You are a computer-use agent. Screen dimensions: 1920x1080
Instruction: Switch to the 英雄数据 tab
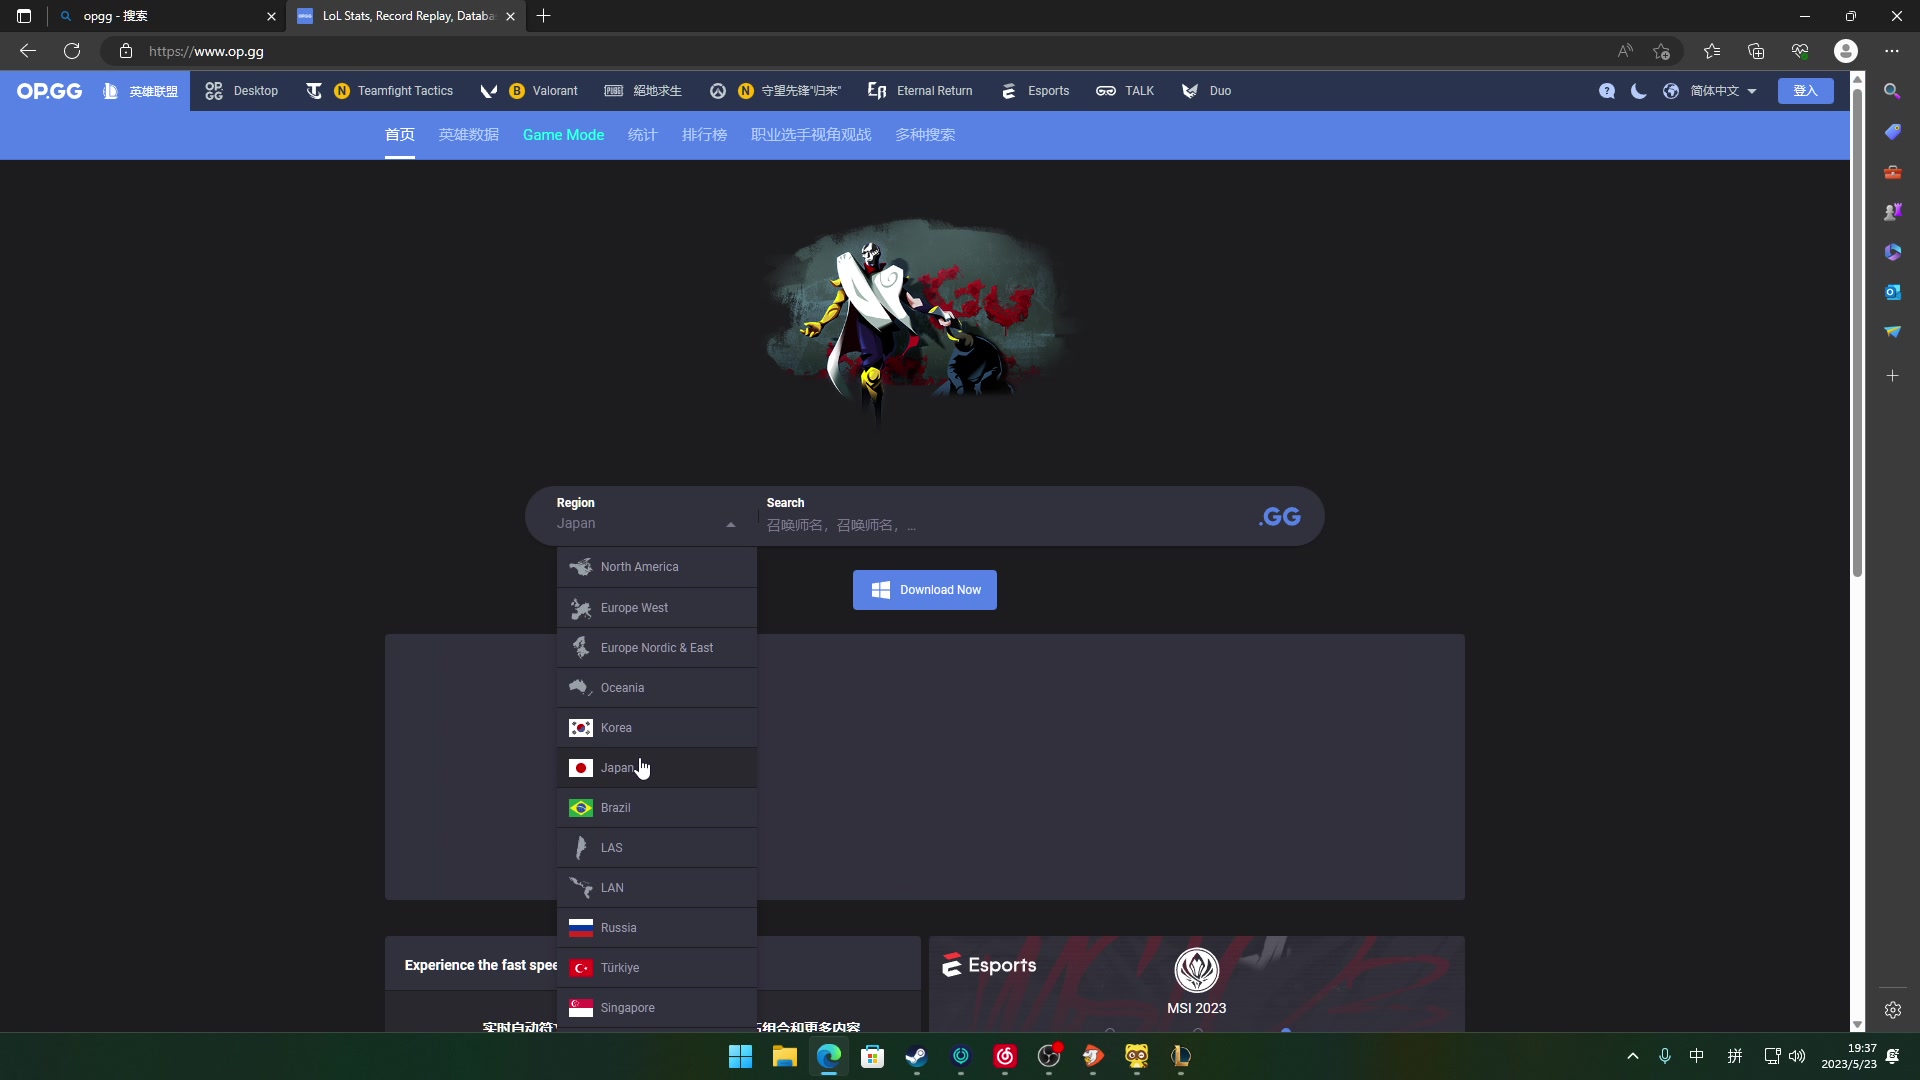click(469, 135)
